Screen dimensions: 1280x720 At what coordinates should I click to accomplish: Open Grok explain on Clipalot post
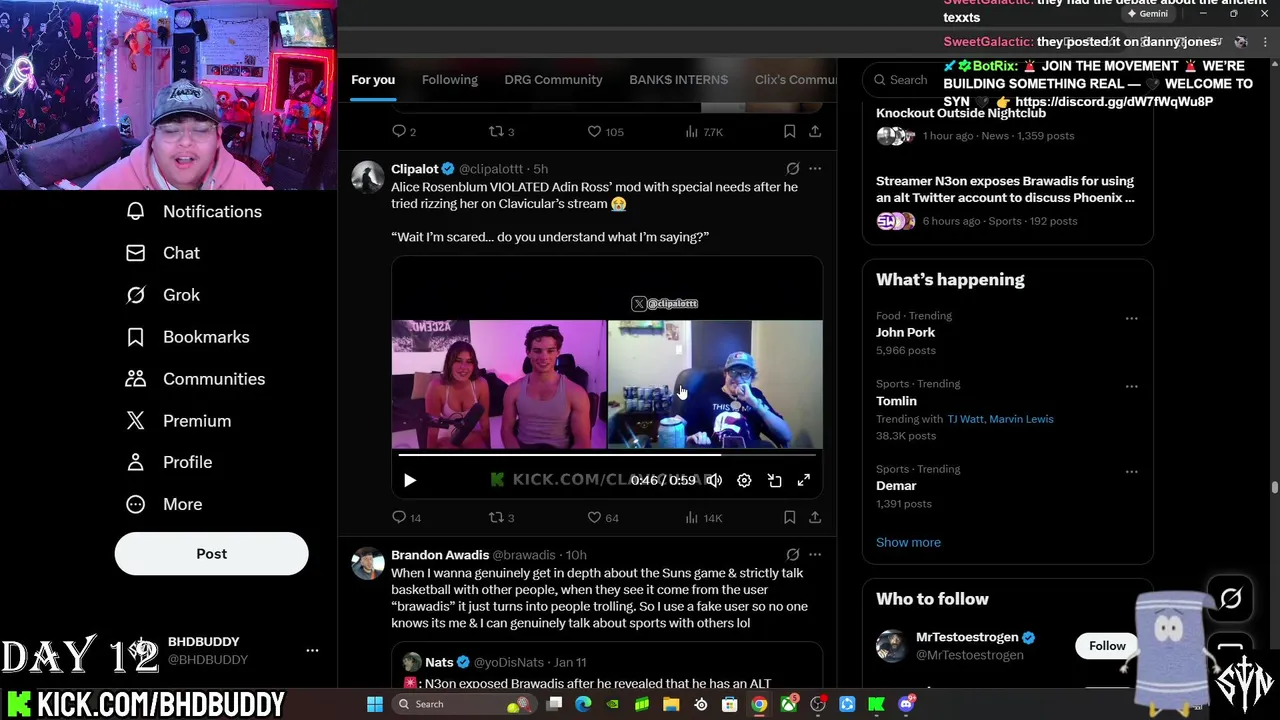coord(792,169)
